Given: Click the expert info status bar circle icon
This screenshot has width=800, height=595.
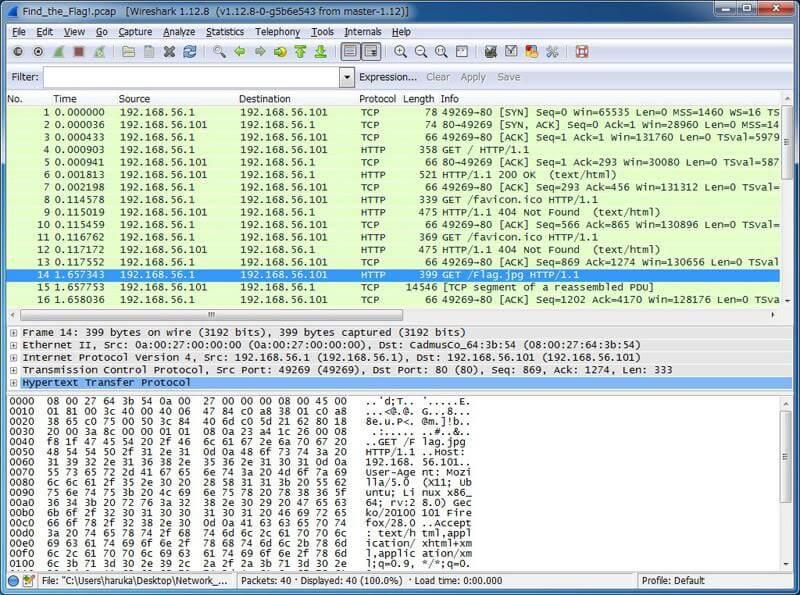Looking at the screenshot, I should click(14, 581).
